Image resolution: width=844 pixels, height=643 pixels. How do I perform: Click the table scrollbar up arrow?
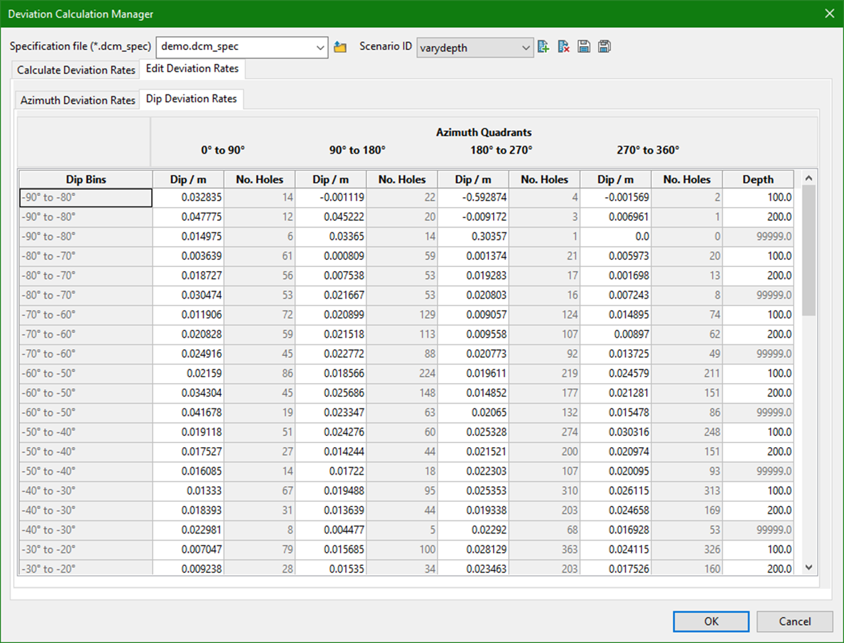click(809, 179)
